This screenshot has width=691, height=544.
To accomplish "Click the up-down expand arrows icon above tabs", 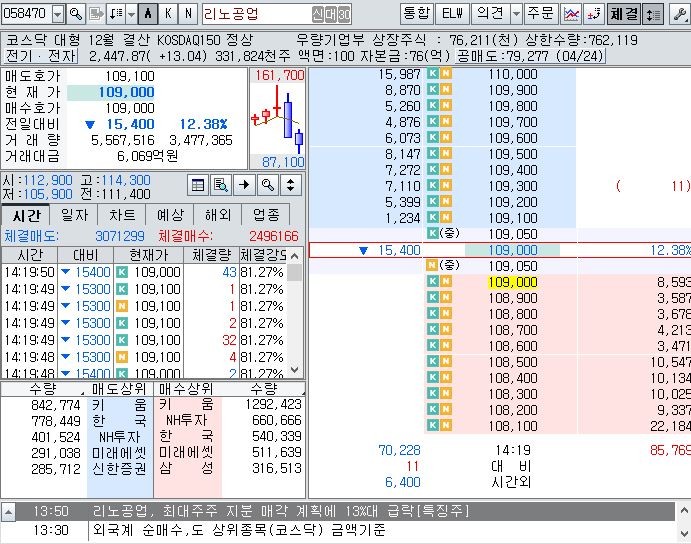I will click(290, 185).
